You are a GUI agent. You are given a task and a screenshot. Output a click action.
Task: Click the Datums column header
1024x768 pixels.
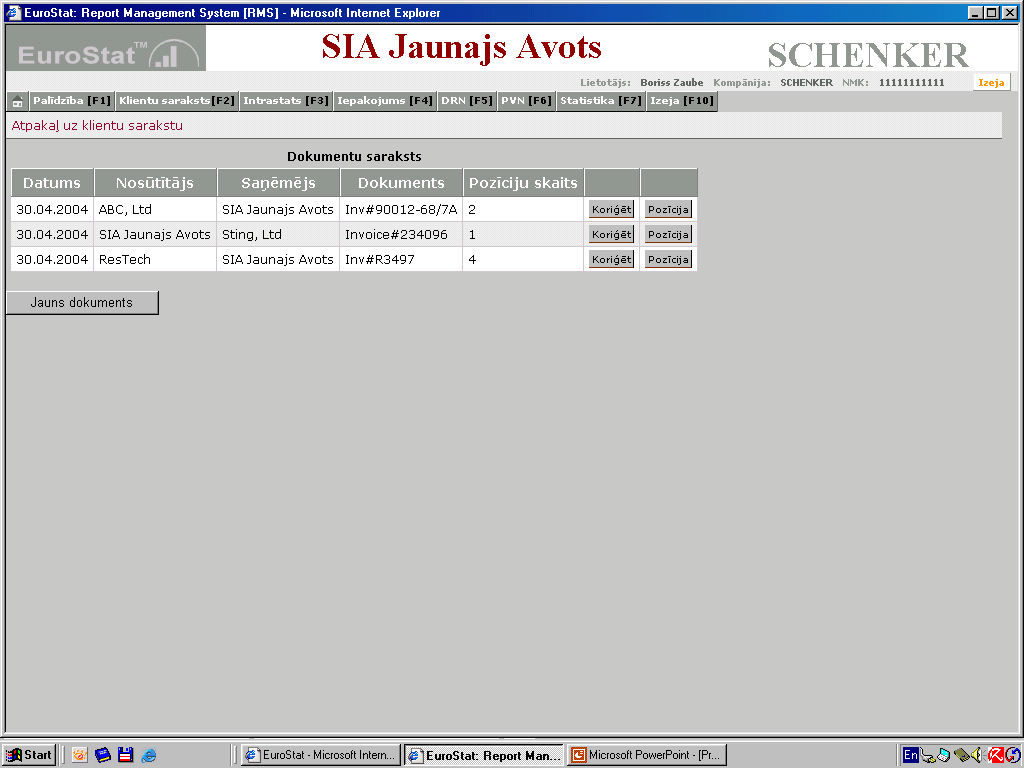[52, 183]
